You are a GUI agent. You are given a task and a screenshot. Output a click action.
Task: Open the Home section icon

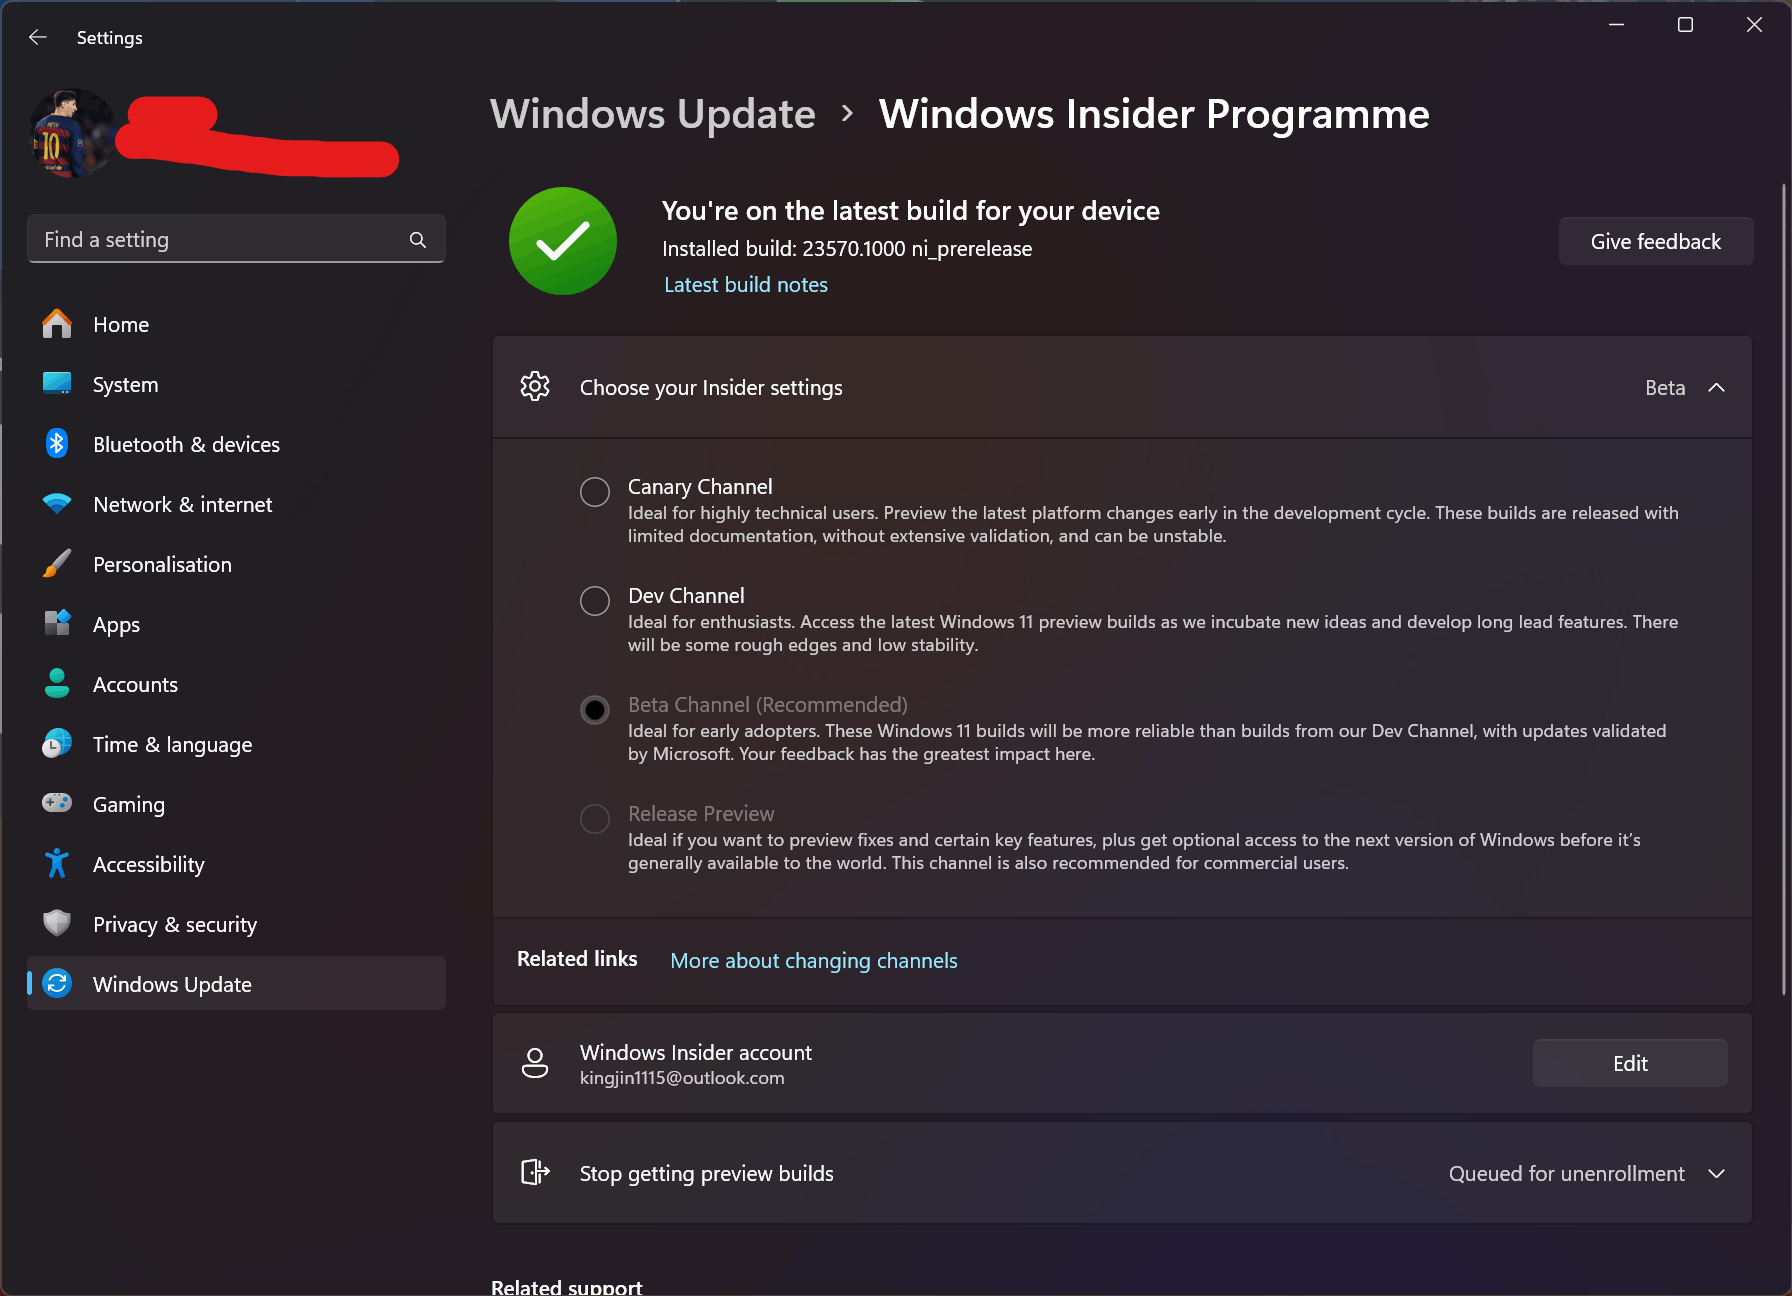click(x=57, y=324)
